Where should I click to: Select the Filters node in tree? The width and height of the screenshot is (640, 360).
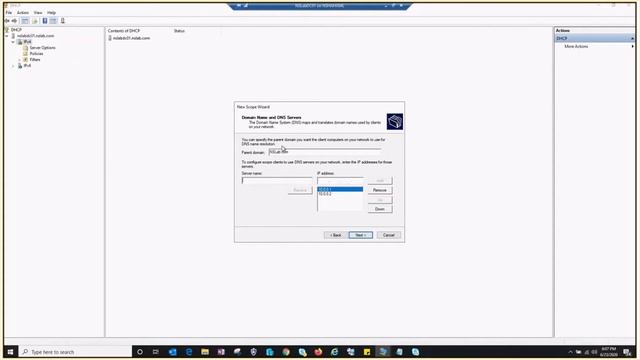35,60
